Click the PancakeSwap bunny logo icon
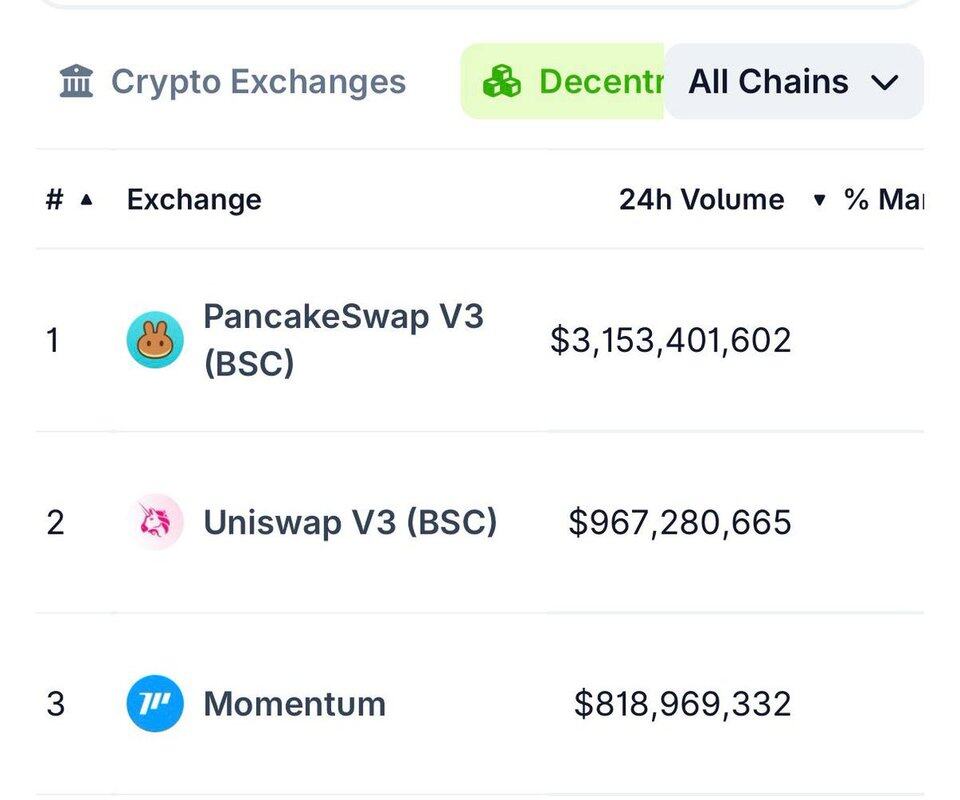Image resolution: width=960 pixels, height=800 pixels. 155,340
